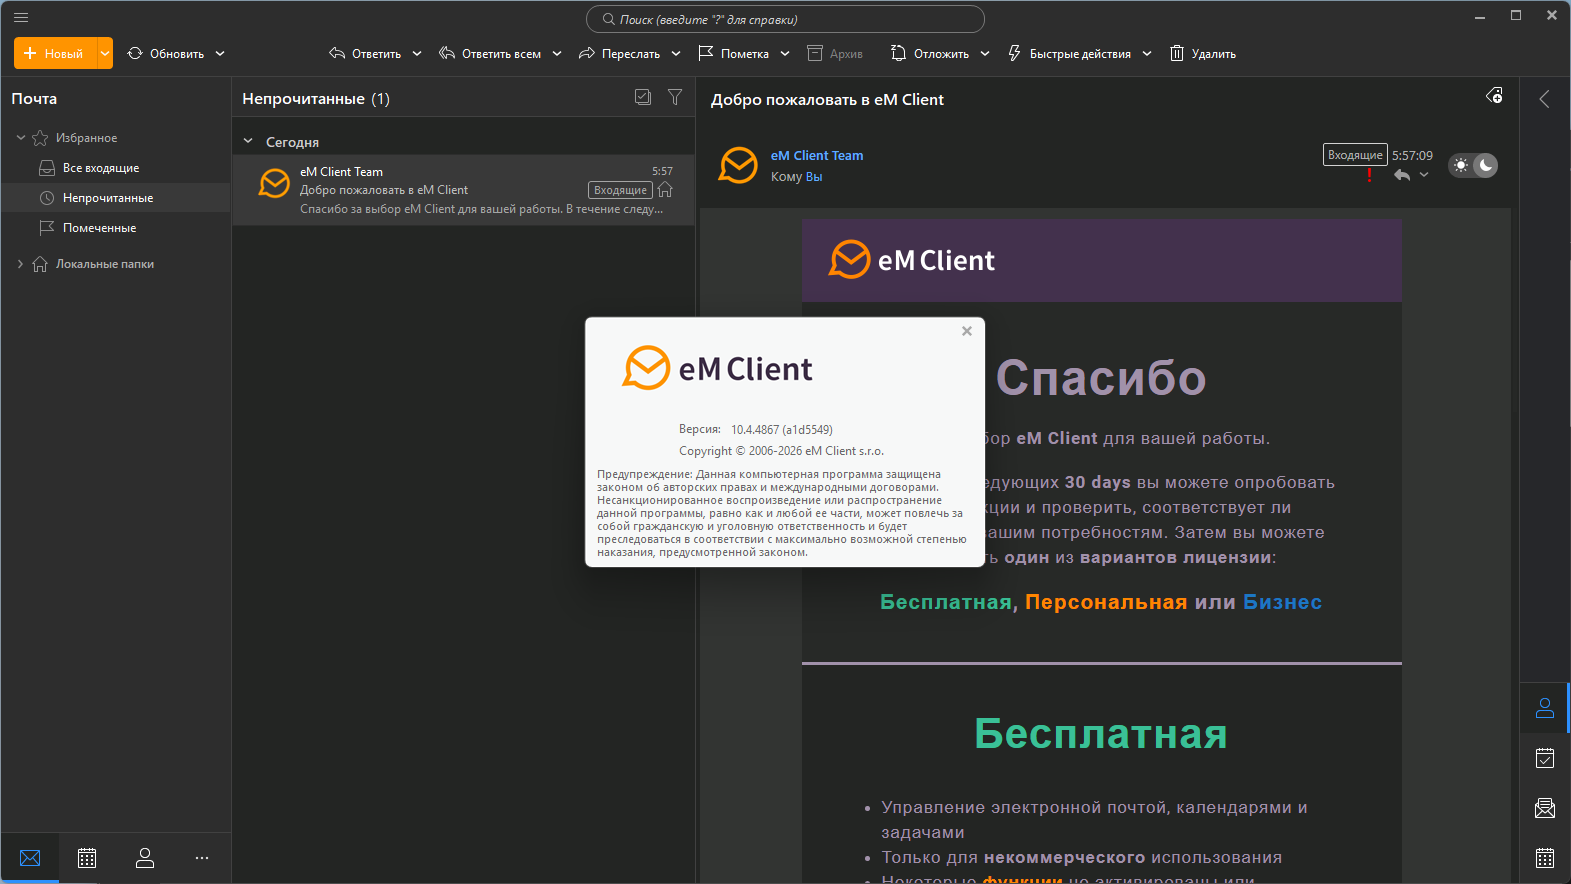The height and width of the screenshot is (884, 1571).
Task: Close the eM Client about dialog
Action: coord(967,331)
